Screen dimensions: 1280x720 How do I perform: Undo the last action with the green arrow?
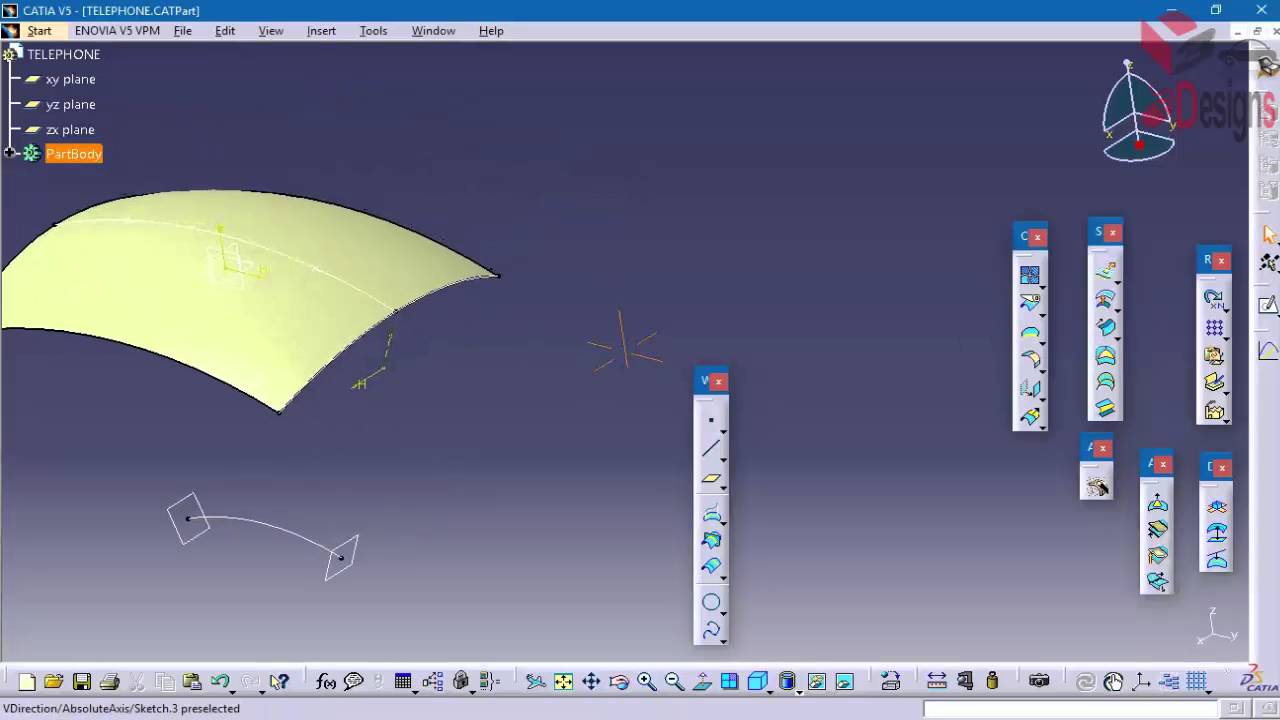220,682
